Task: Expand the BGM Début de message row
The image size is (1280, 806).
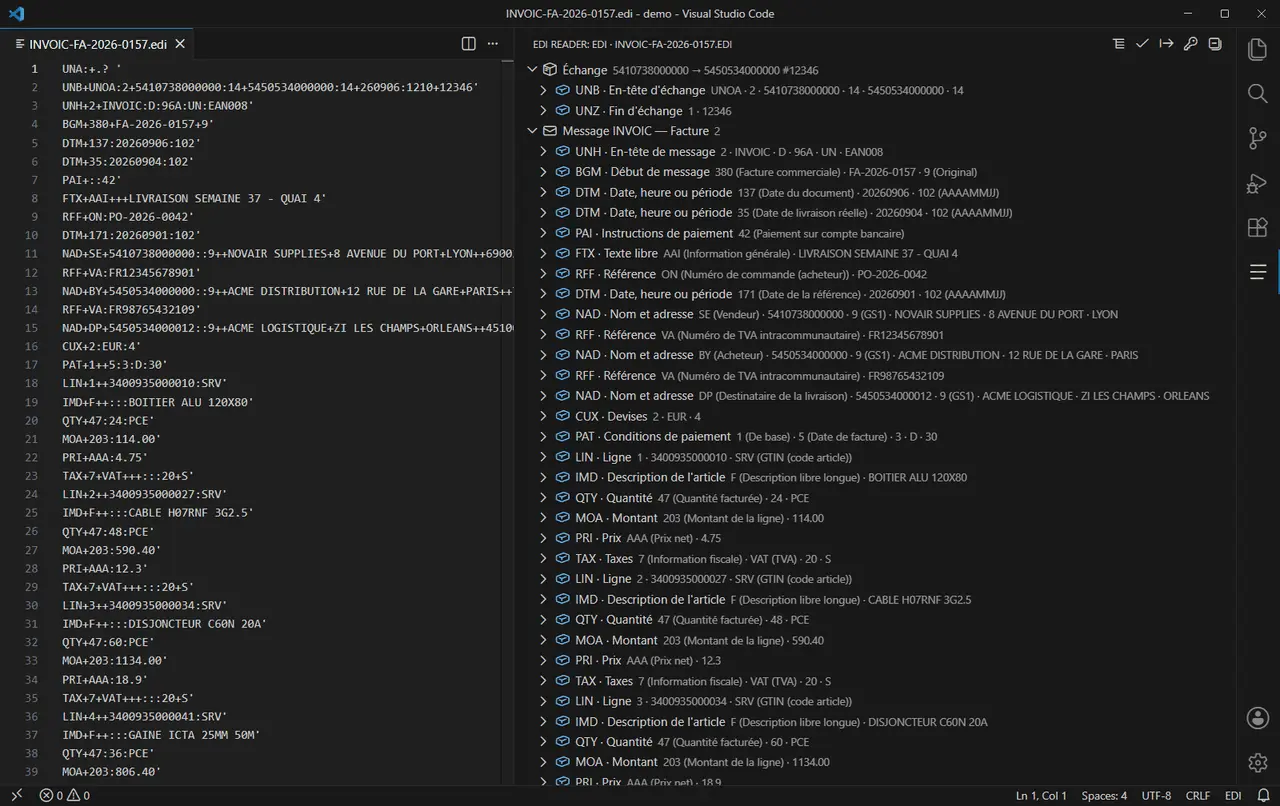Action: click(544, 172)
